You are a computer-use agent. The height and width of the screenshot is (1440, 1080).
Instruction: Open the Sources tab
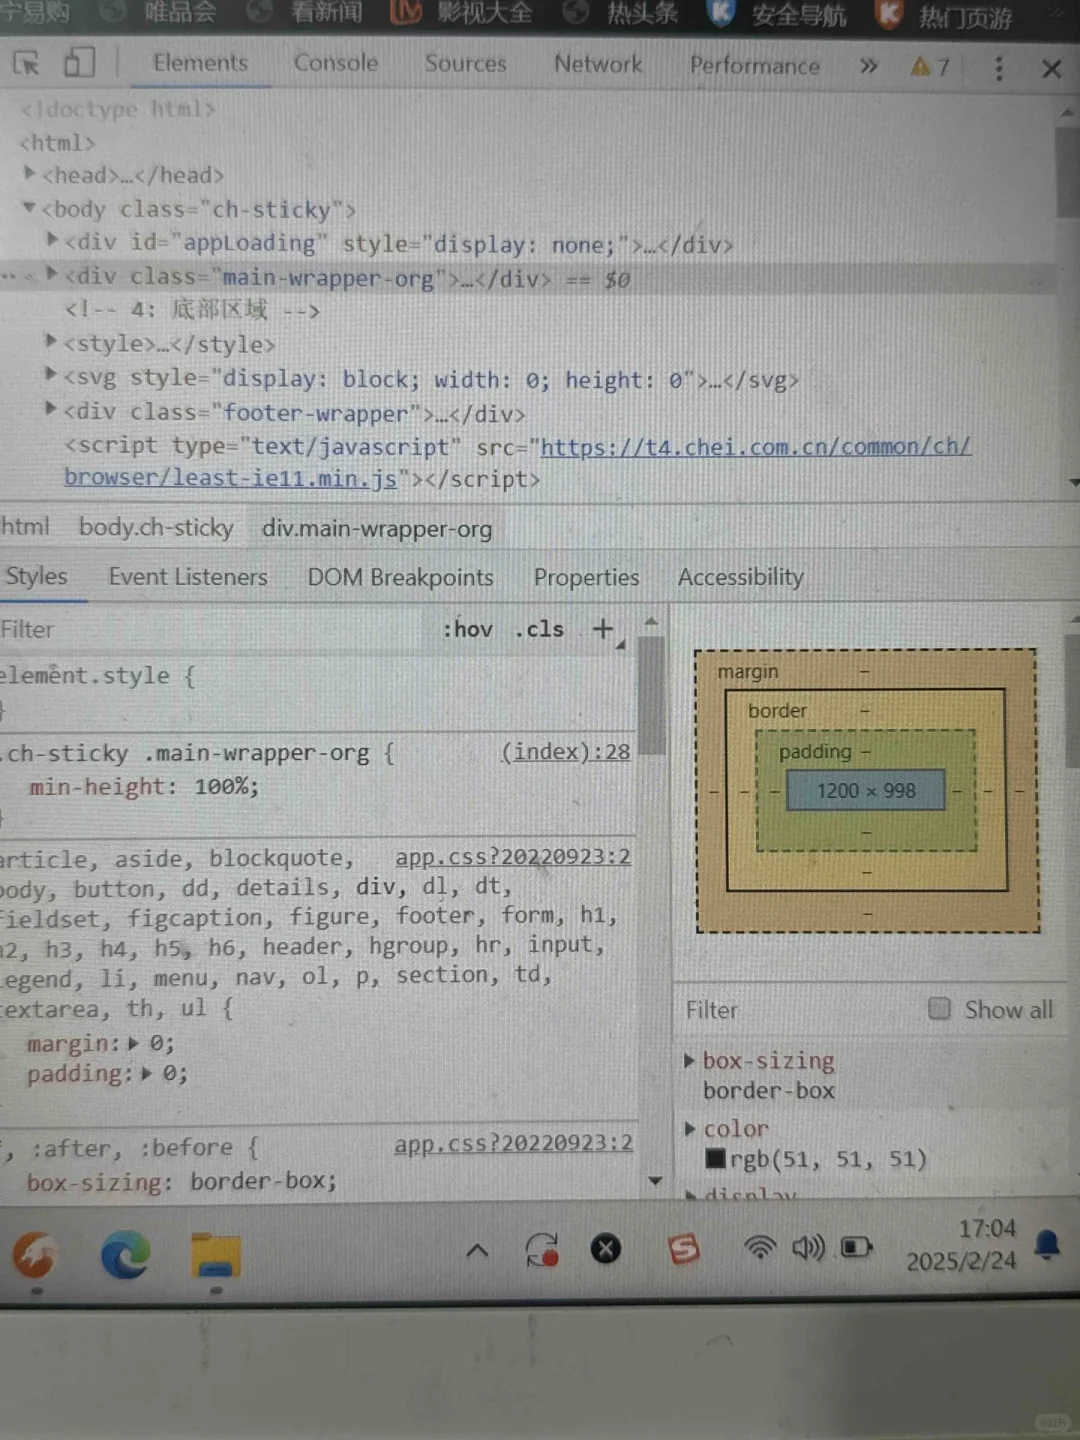pos(466,64)
